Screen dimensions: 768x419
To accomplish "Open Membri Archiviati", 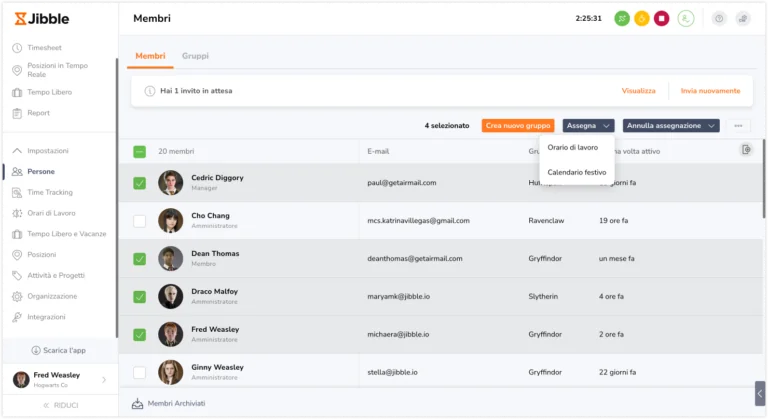I will (x=168, y=403).
